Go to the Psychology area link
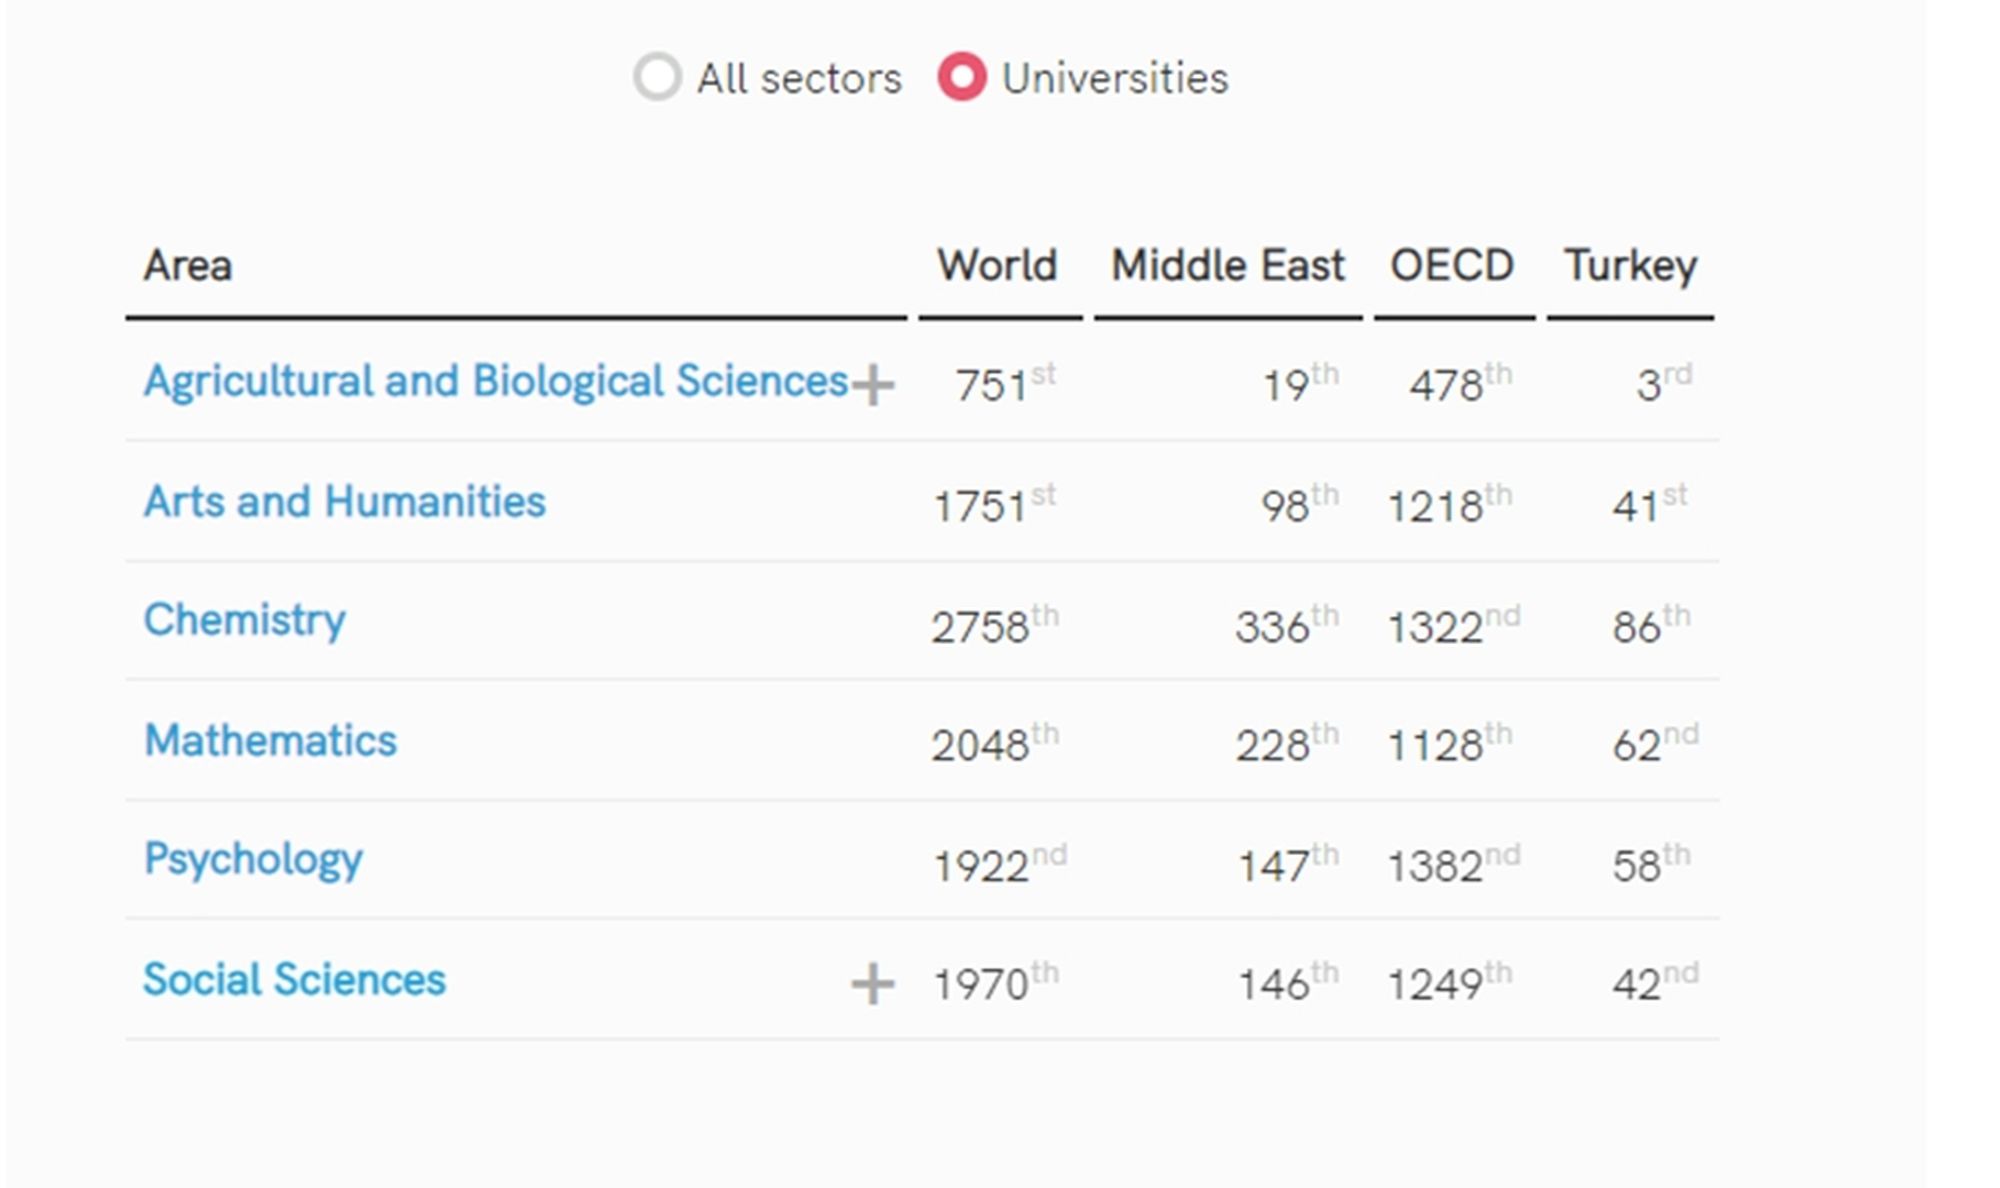Image resolution: width=2000 pixels, height=1188 pixels. (x=253, y=859)
